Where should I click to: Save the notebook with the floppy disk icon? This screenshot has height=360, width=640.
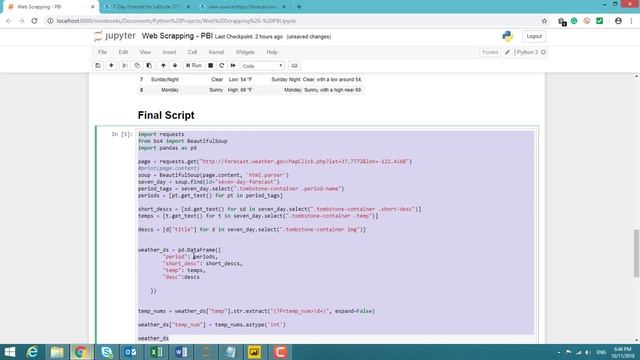coord(98,66)
